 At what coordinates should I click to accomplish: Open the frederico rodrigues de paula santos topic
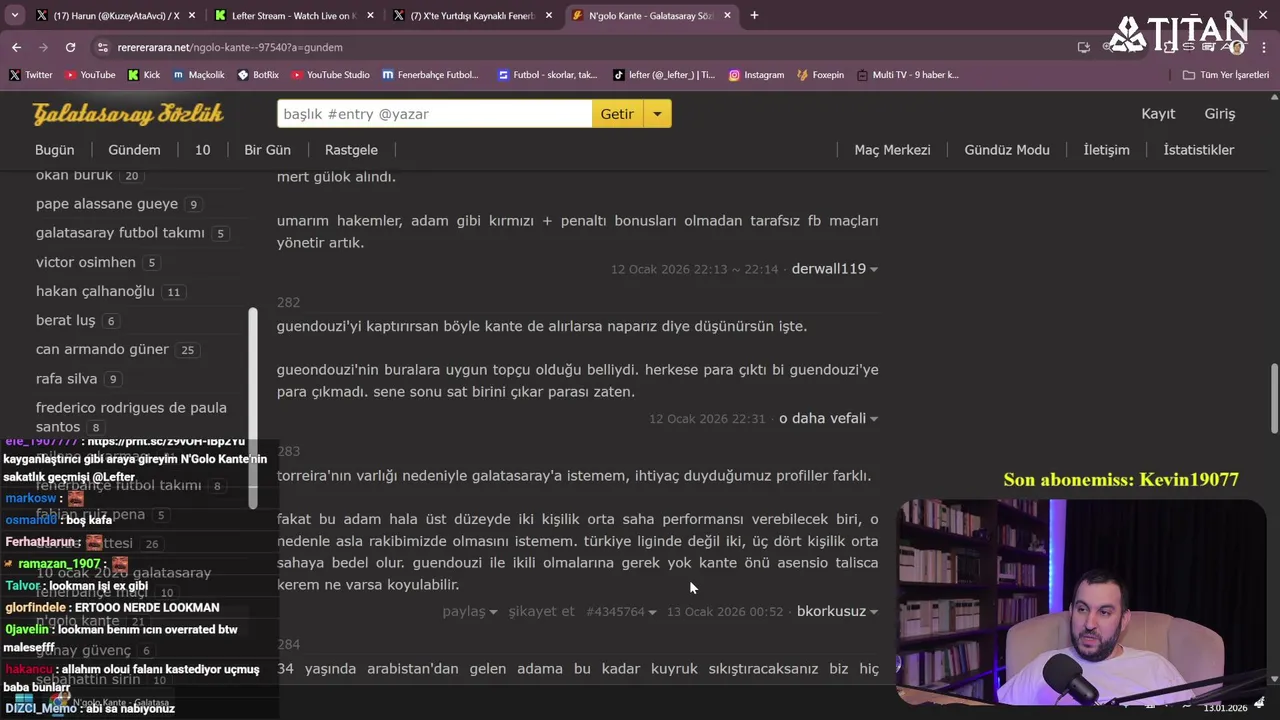coord(131,417)
